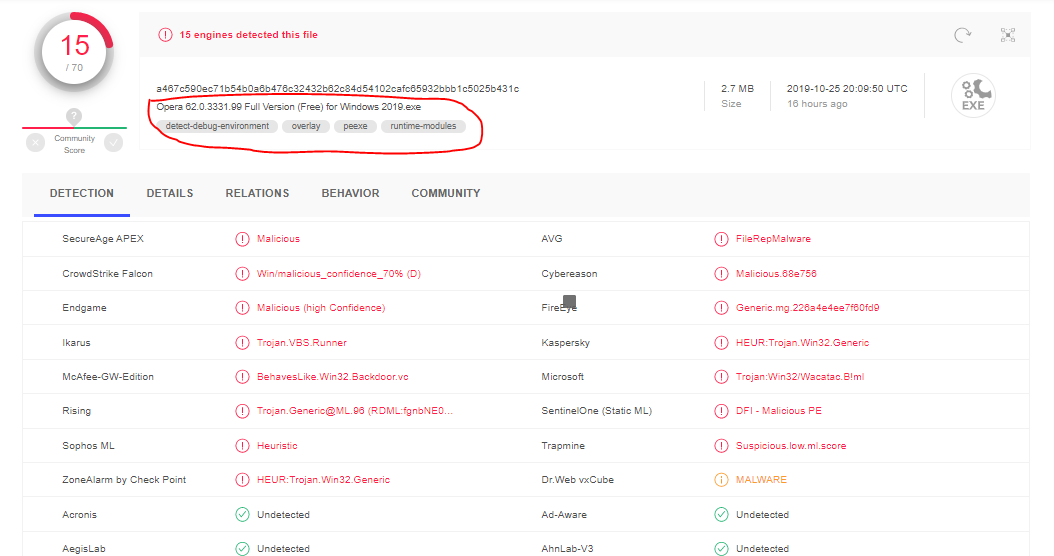
Task: Click the Opera 62.0.3331.99 file name
Action: click(x=289, y=107)
